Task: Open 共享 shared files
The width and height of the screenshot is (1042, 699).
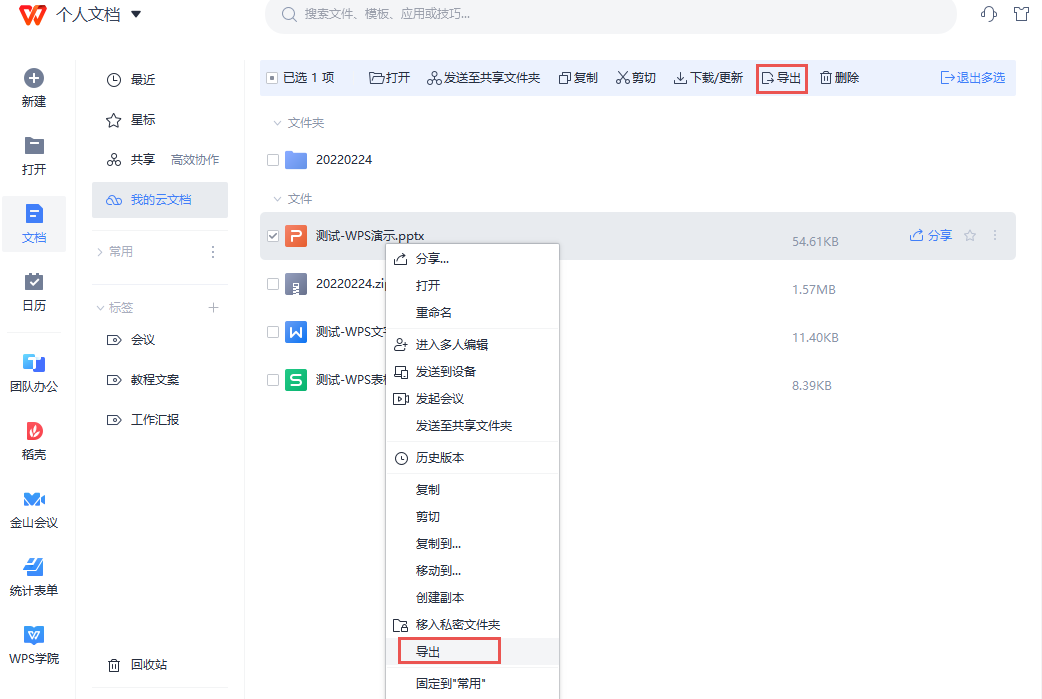Action: [x=132, y=159]
